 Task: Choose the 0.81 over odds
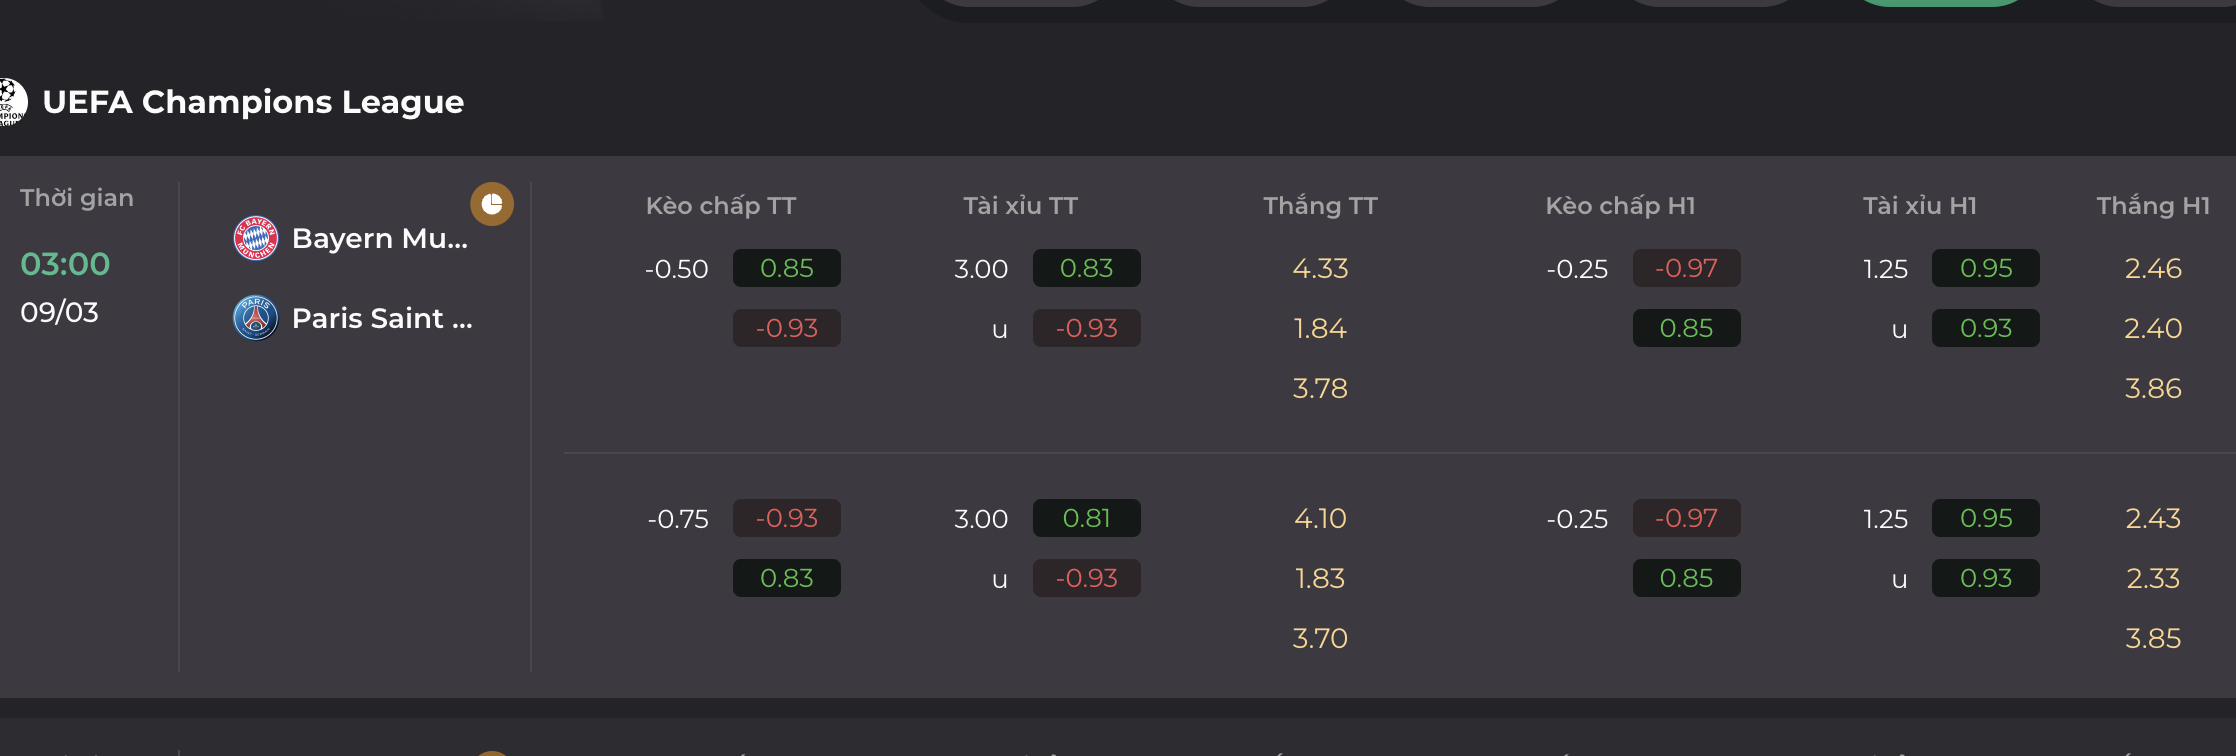click(x=1087, y=518)
